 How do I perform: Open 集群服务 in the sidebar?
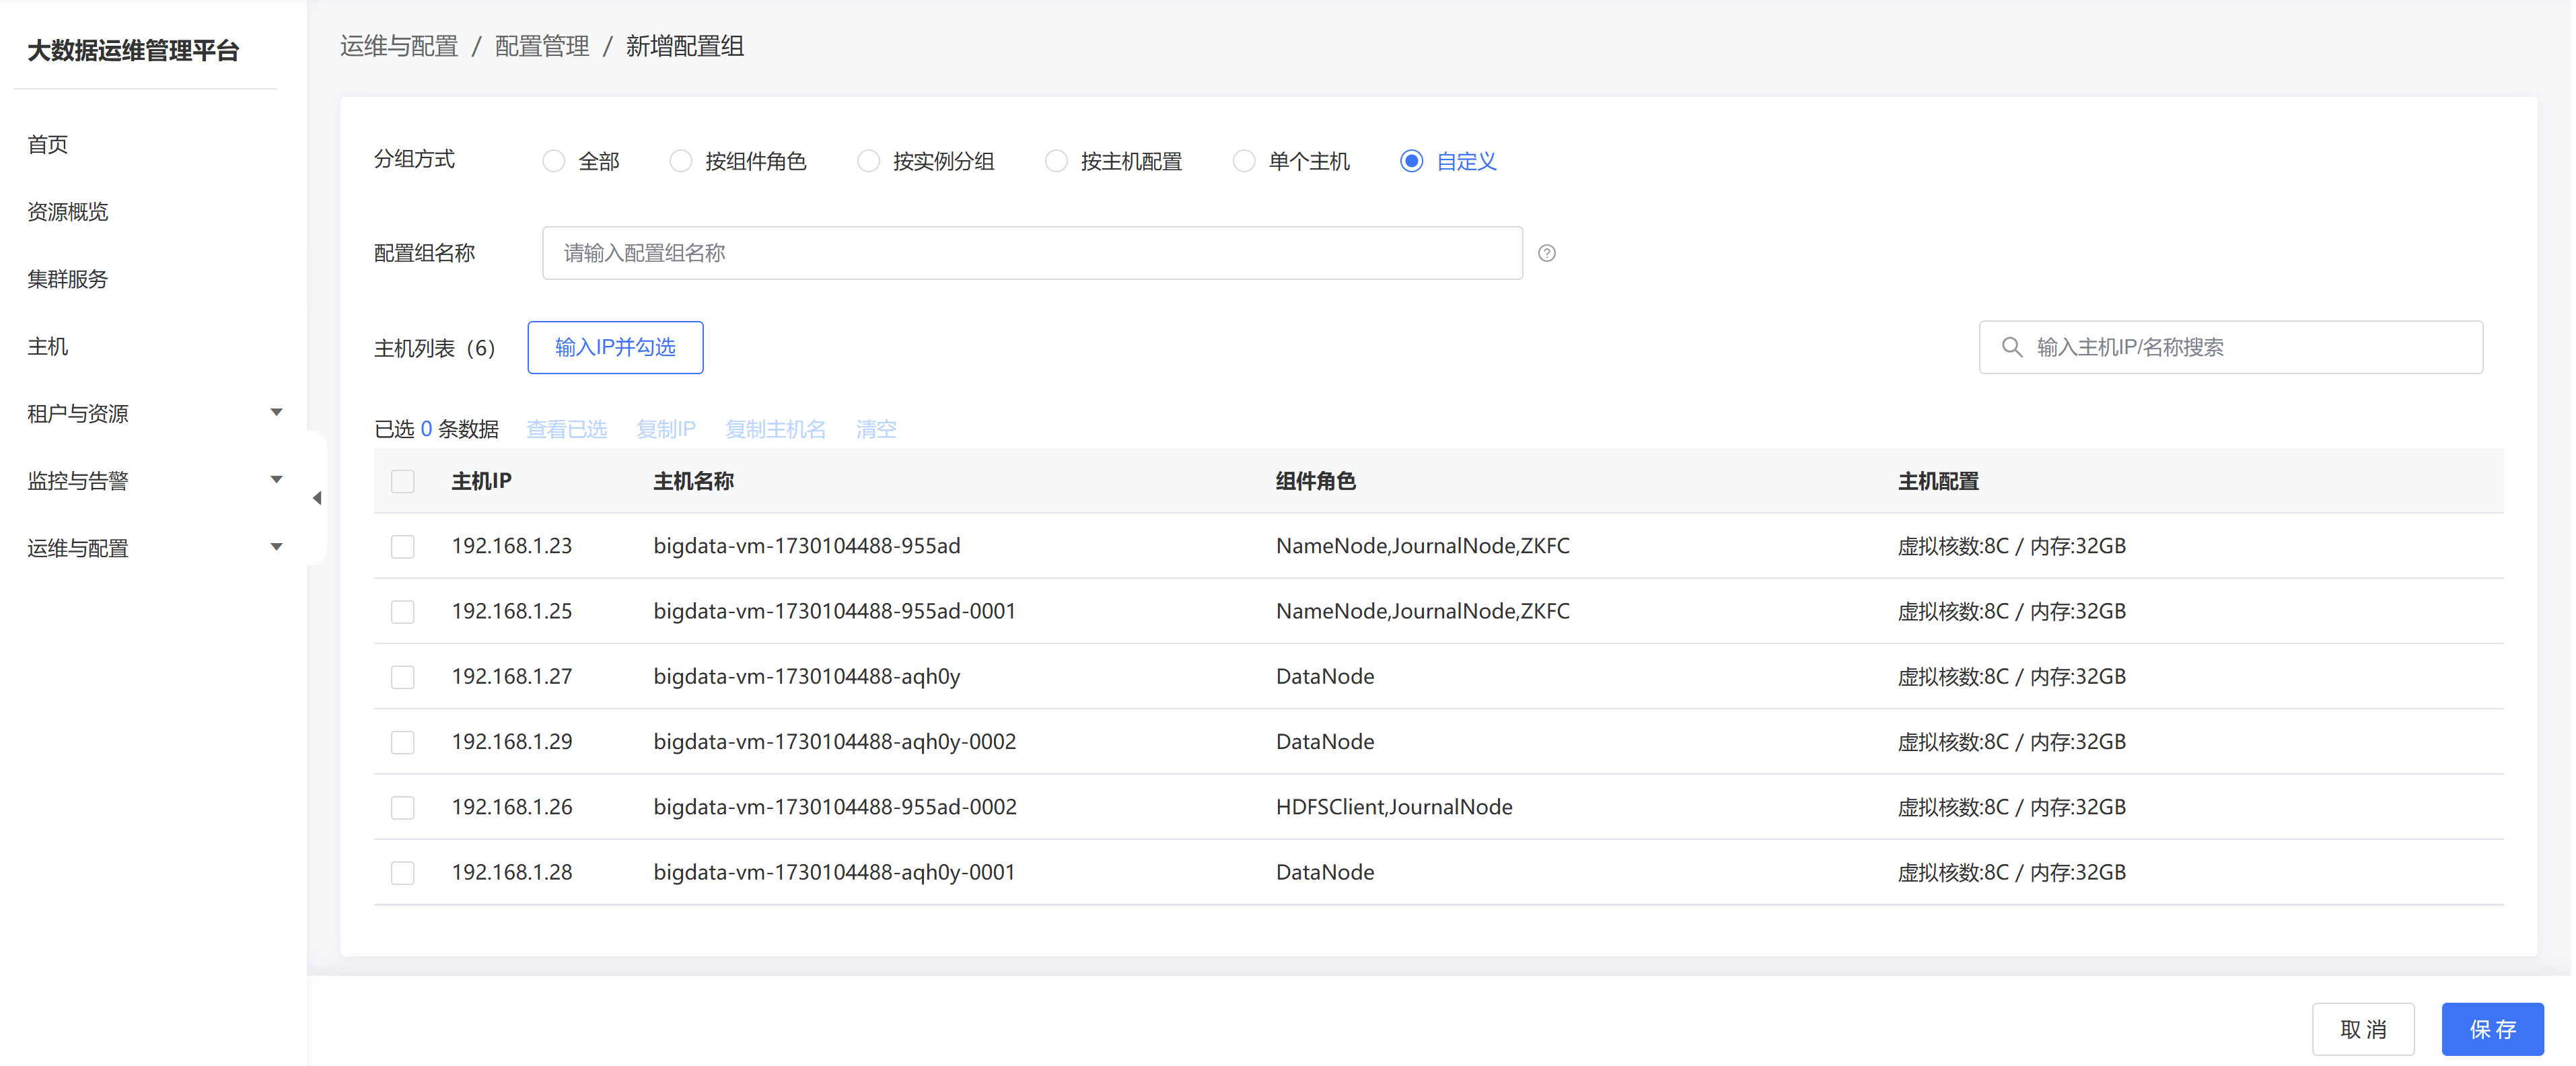(x=68, y=279)
